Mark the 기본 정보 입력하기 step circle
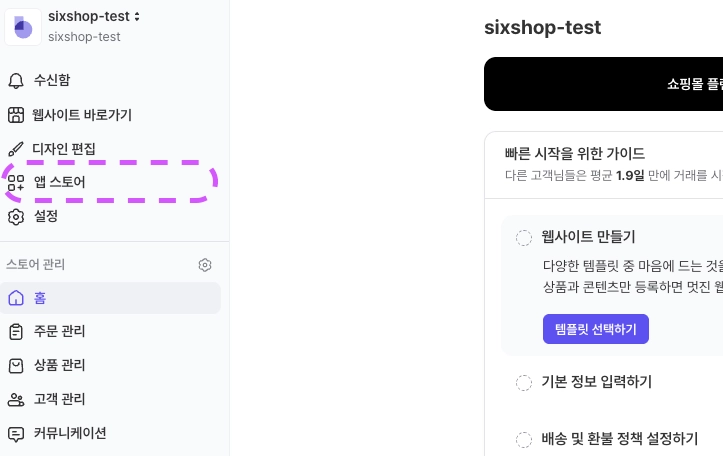This screenshot has width=723, height=456. (x=524, y=382)
